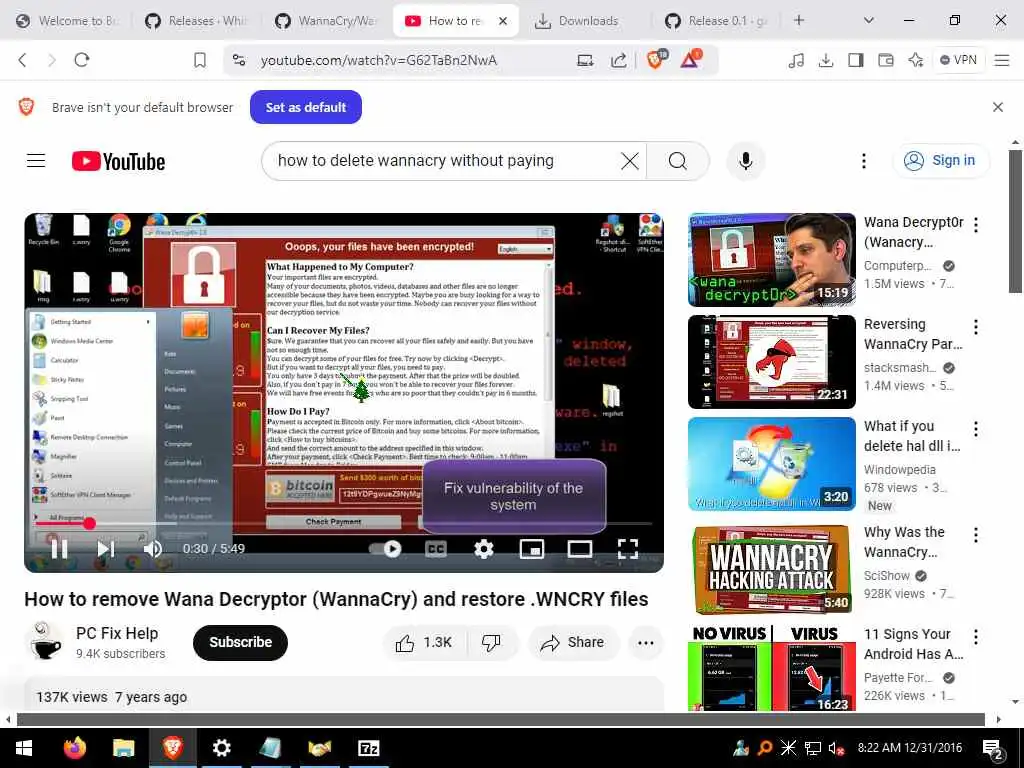Viewport: 1024px width, 768px height.
Task: Open Brave Rewards triangle icon
Action: (x=690, y=59)
